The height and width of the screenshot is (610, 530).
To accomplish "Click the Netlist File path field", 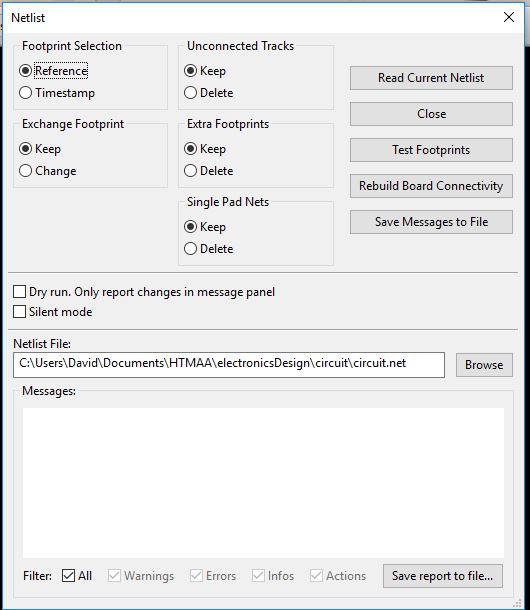I will (x=229, y=365).
